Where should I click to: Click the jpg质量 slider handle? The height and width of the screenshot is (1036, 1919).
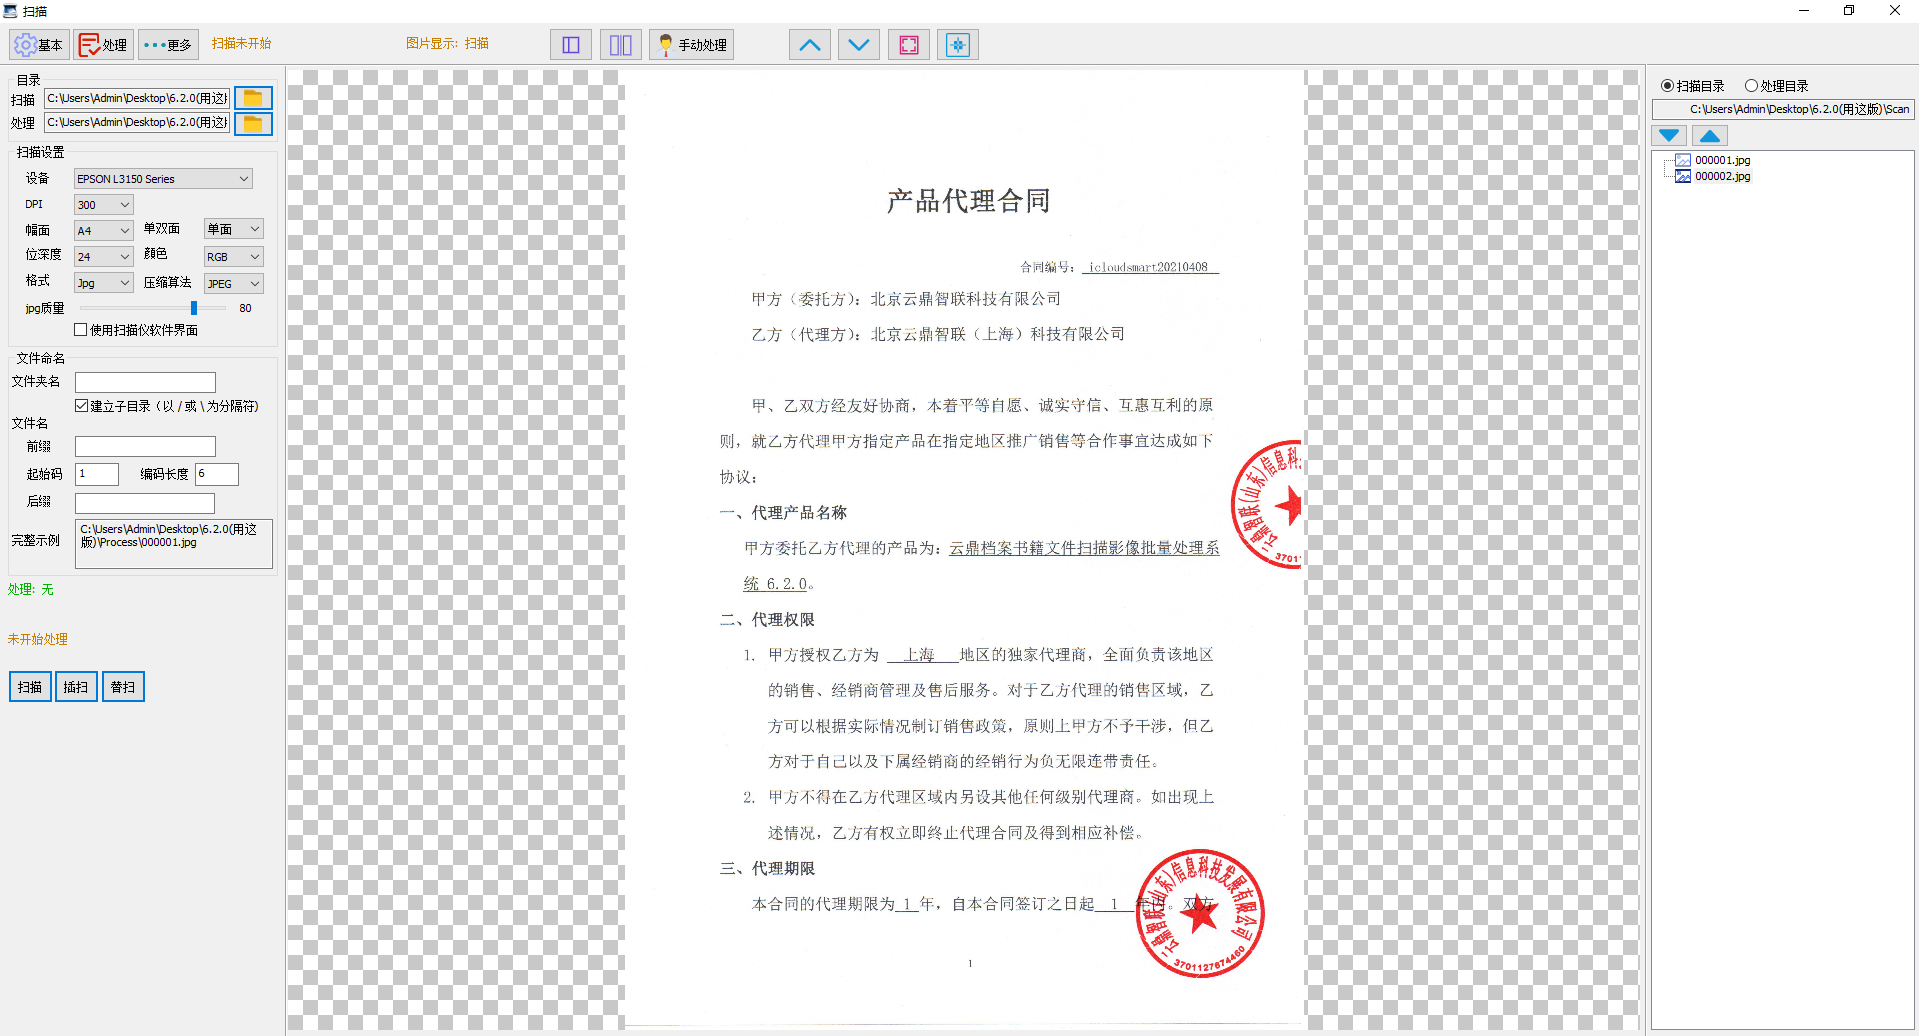(194, 308)
